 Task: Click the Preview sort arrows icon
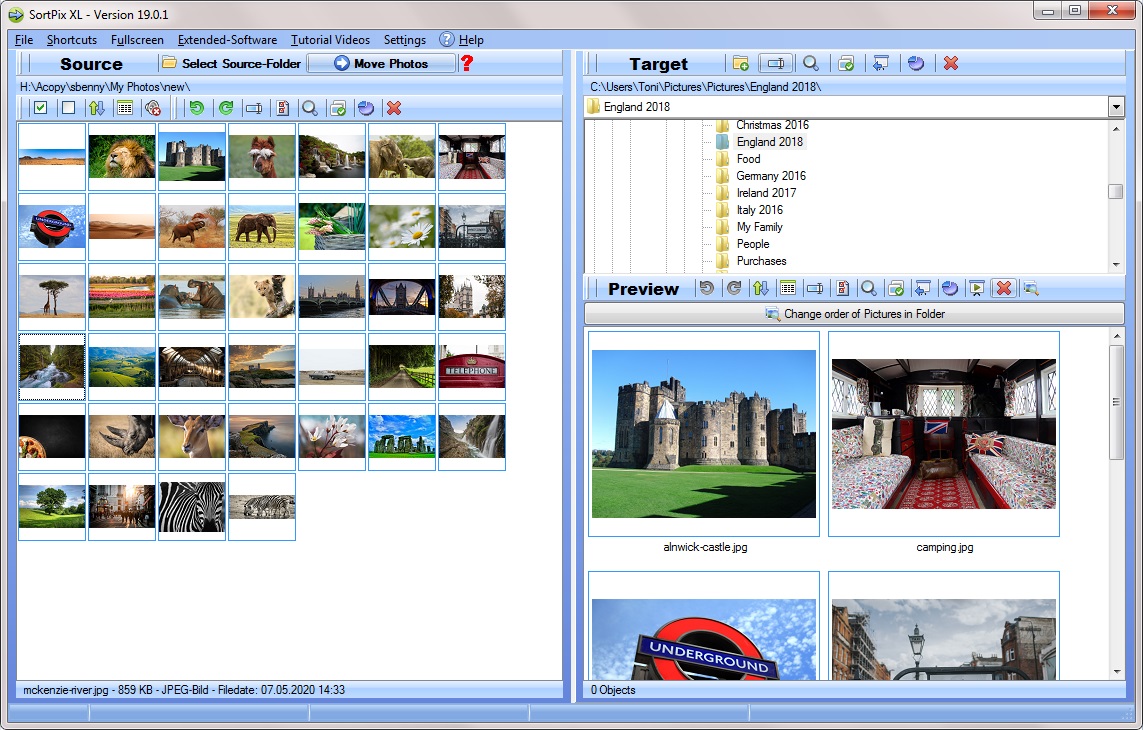point(760,289)
